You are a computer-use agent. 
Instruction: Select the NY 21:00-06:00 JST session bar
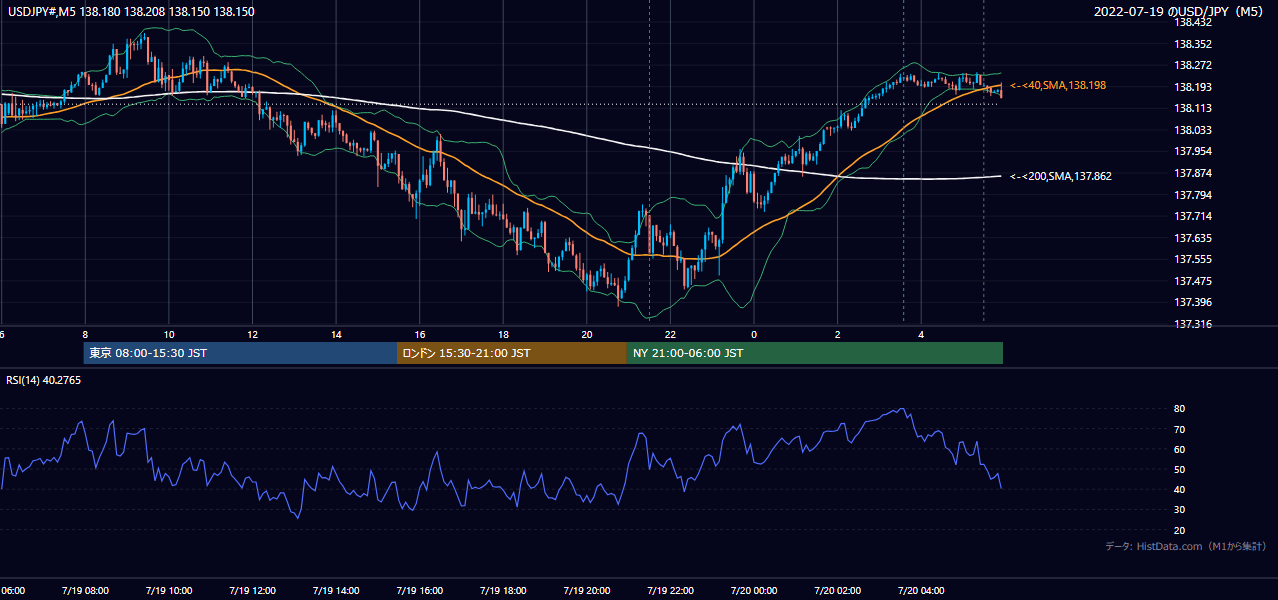pos(815,353)
